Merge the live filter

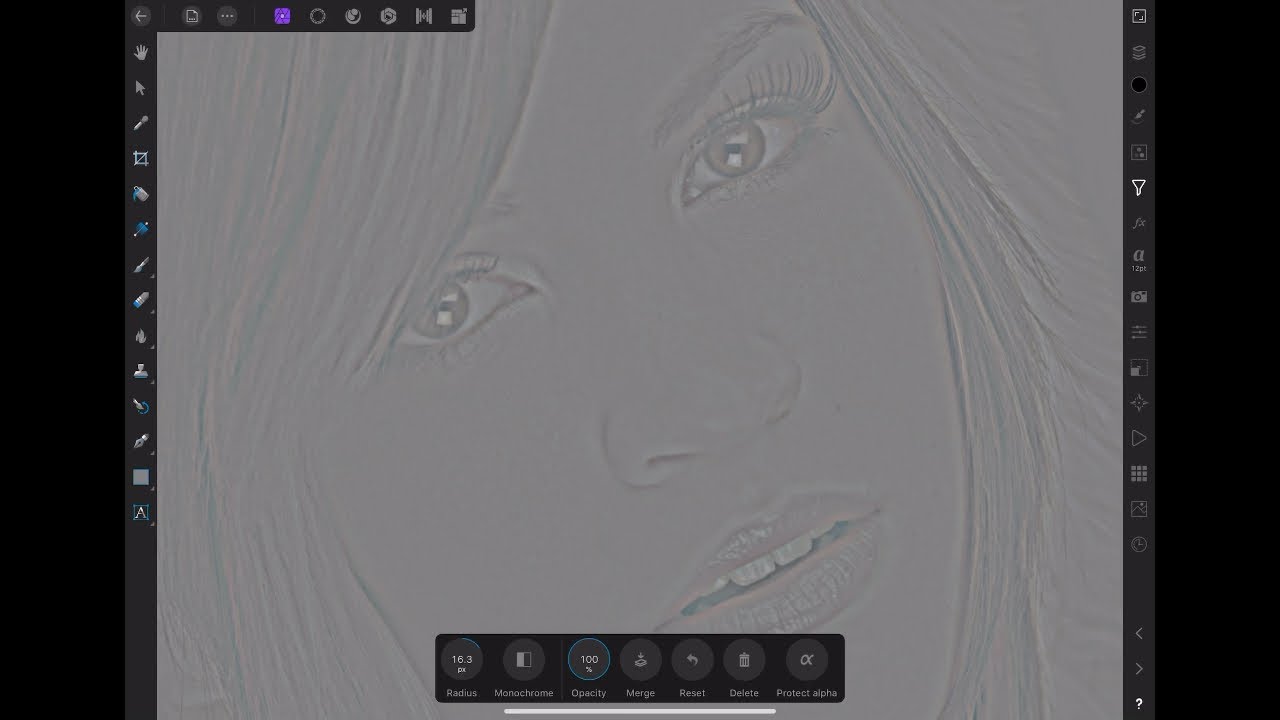coord(641,660)
